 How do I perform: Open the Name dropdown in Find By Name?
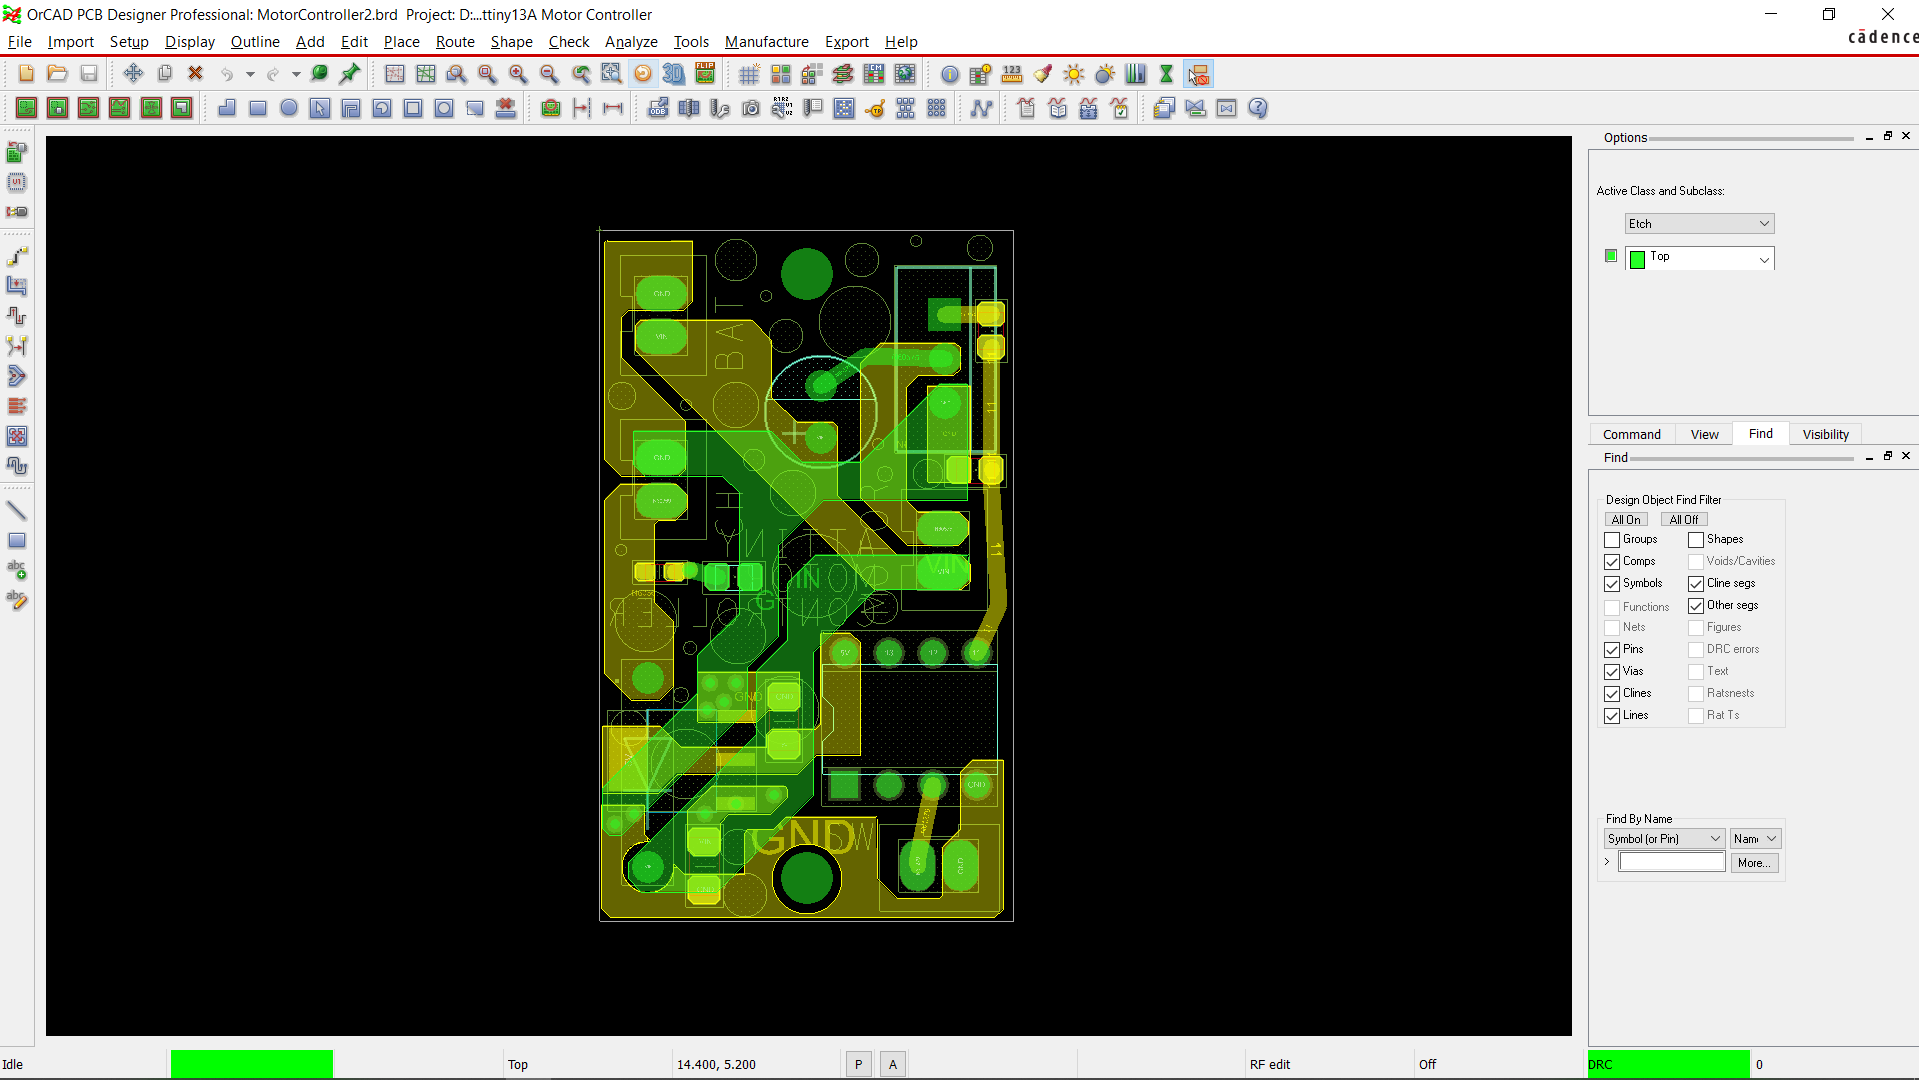click(1755, 839)
